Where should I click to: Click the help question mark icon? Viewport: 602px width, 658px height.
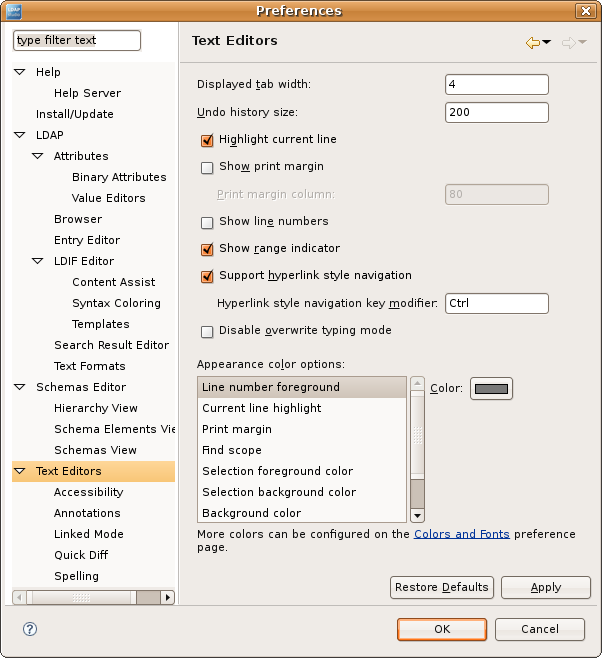point(30,629)
